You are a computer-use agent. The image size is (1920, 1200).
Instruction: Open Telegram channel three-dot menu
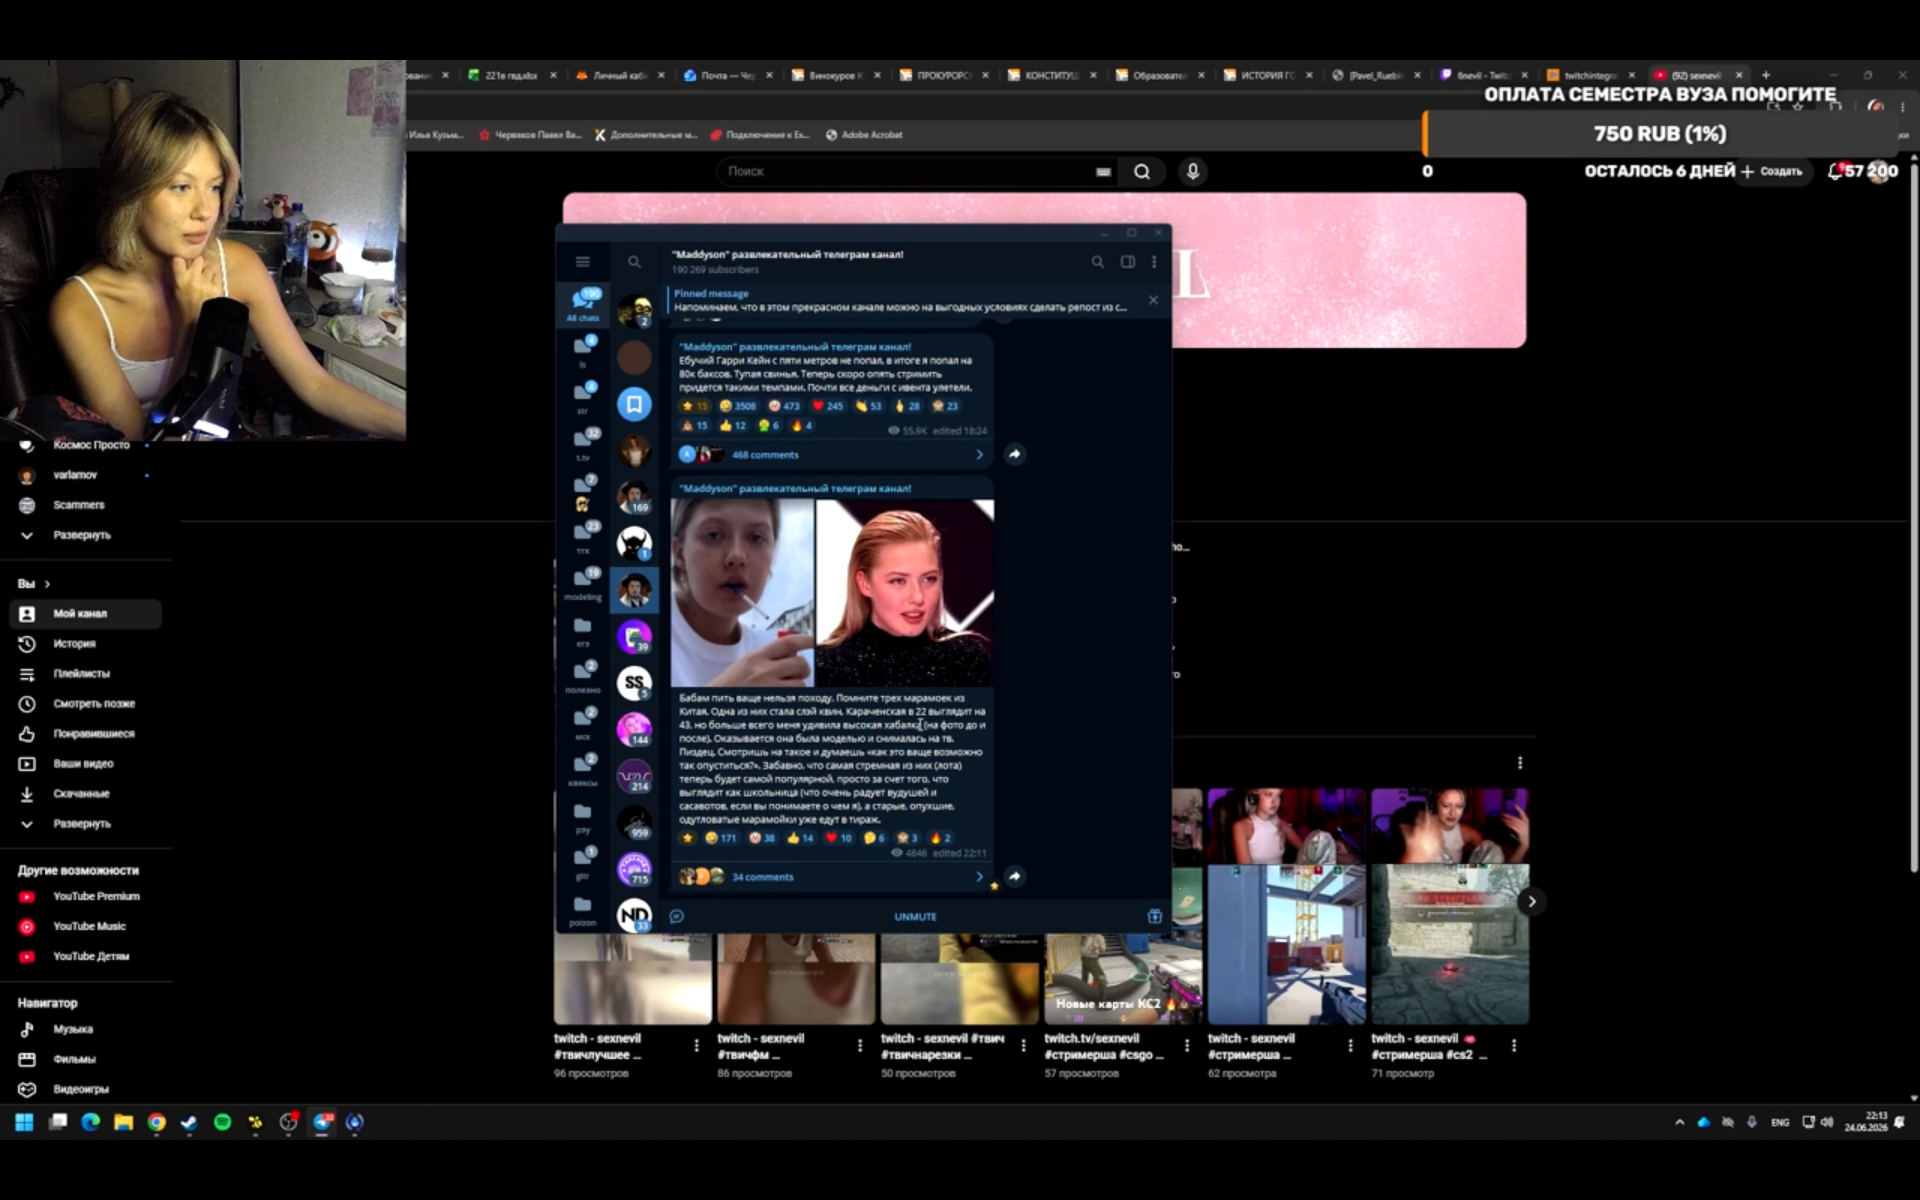click(1154, 262)
